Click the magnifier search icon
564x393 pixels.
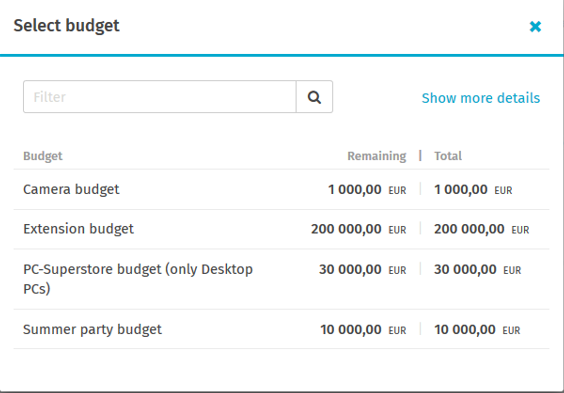pyautogui.click(x=314, y=97)
